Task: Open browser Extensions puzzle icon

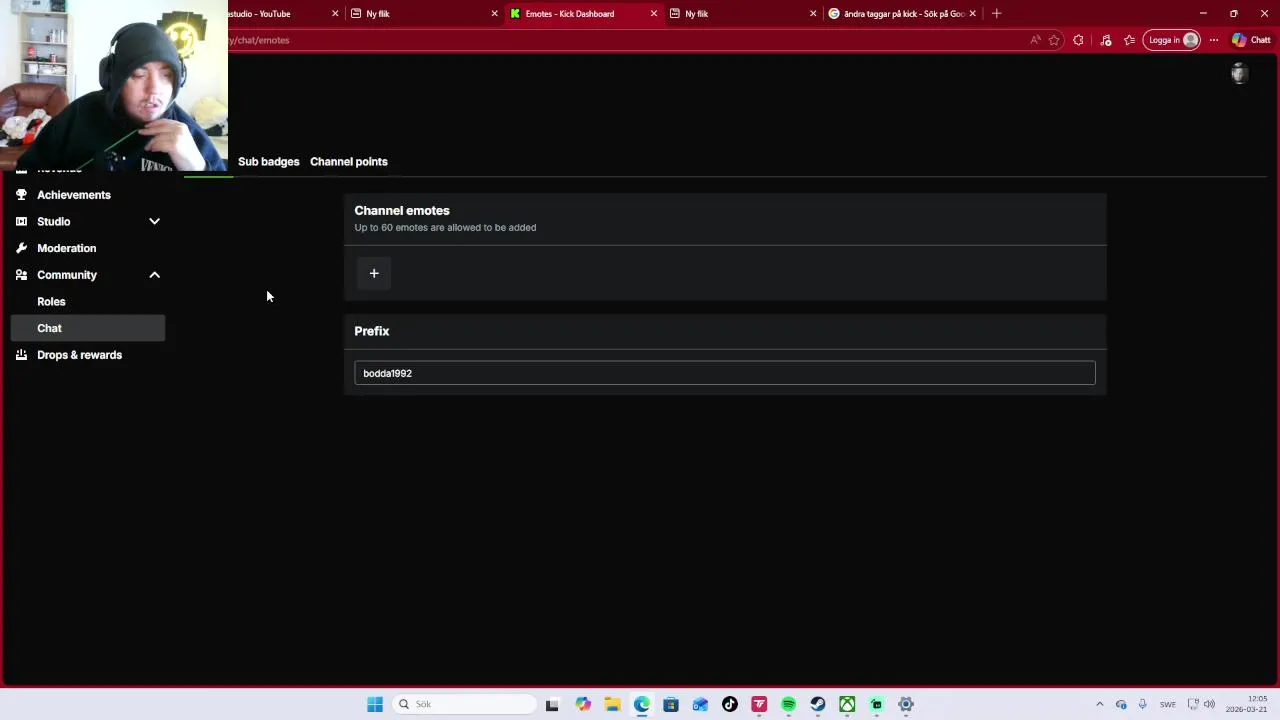Action: pos(1078,40)
